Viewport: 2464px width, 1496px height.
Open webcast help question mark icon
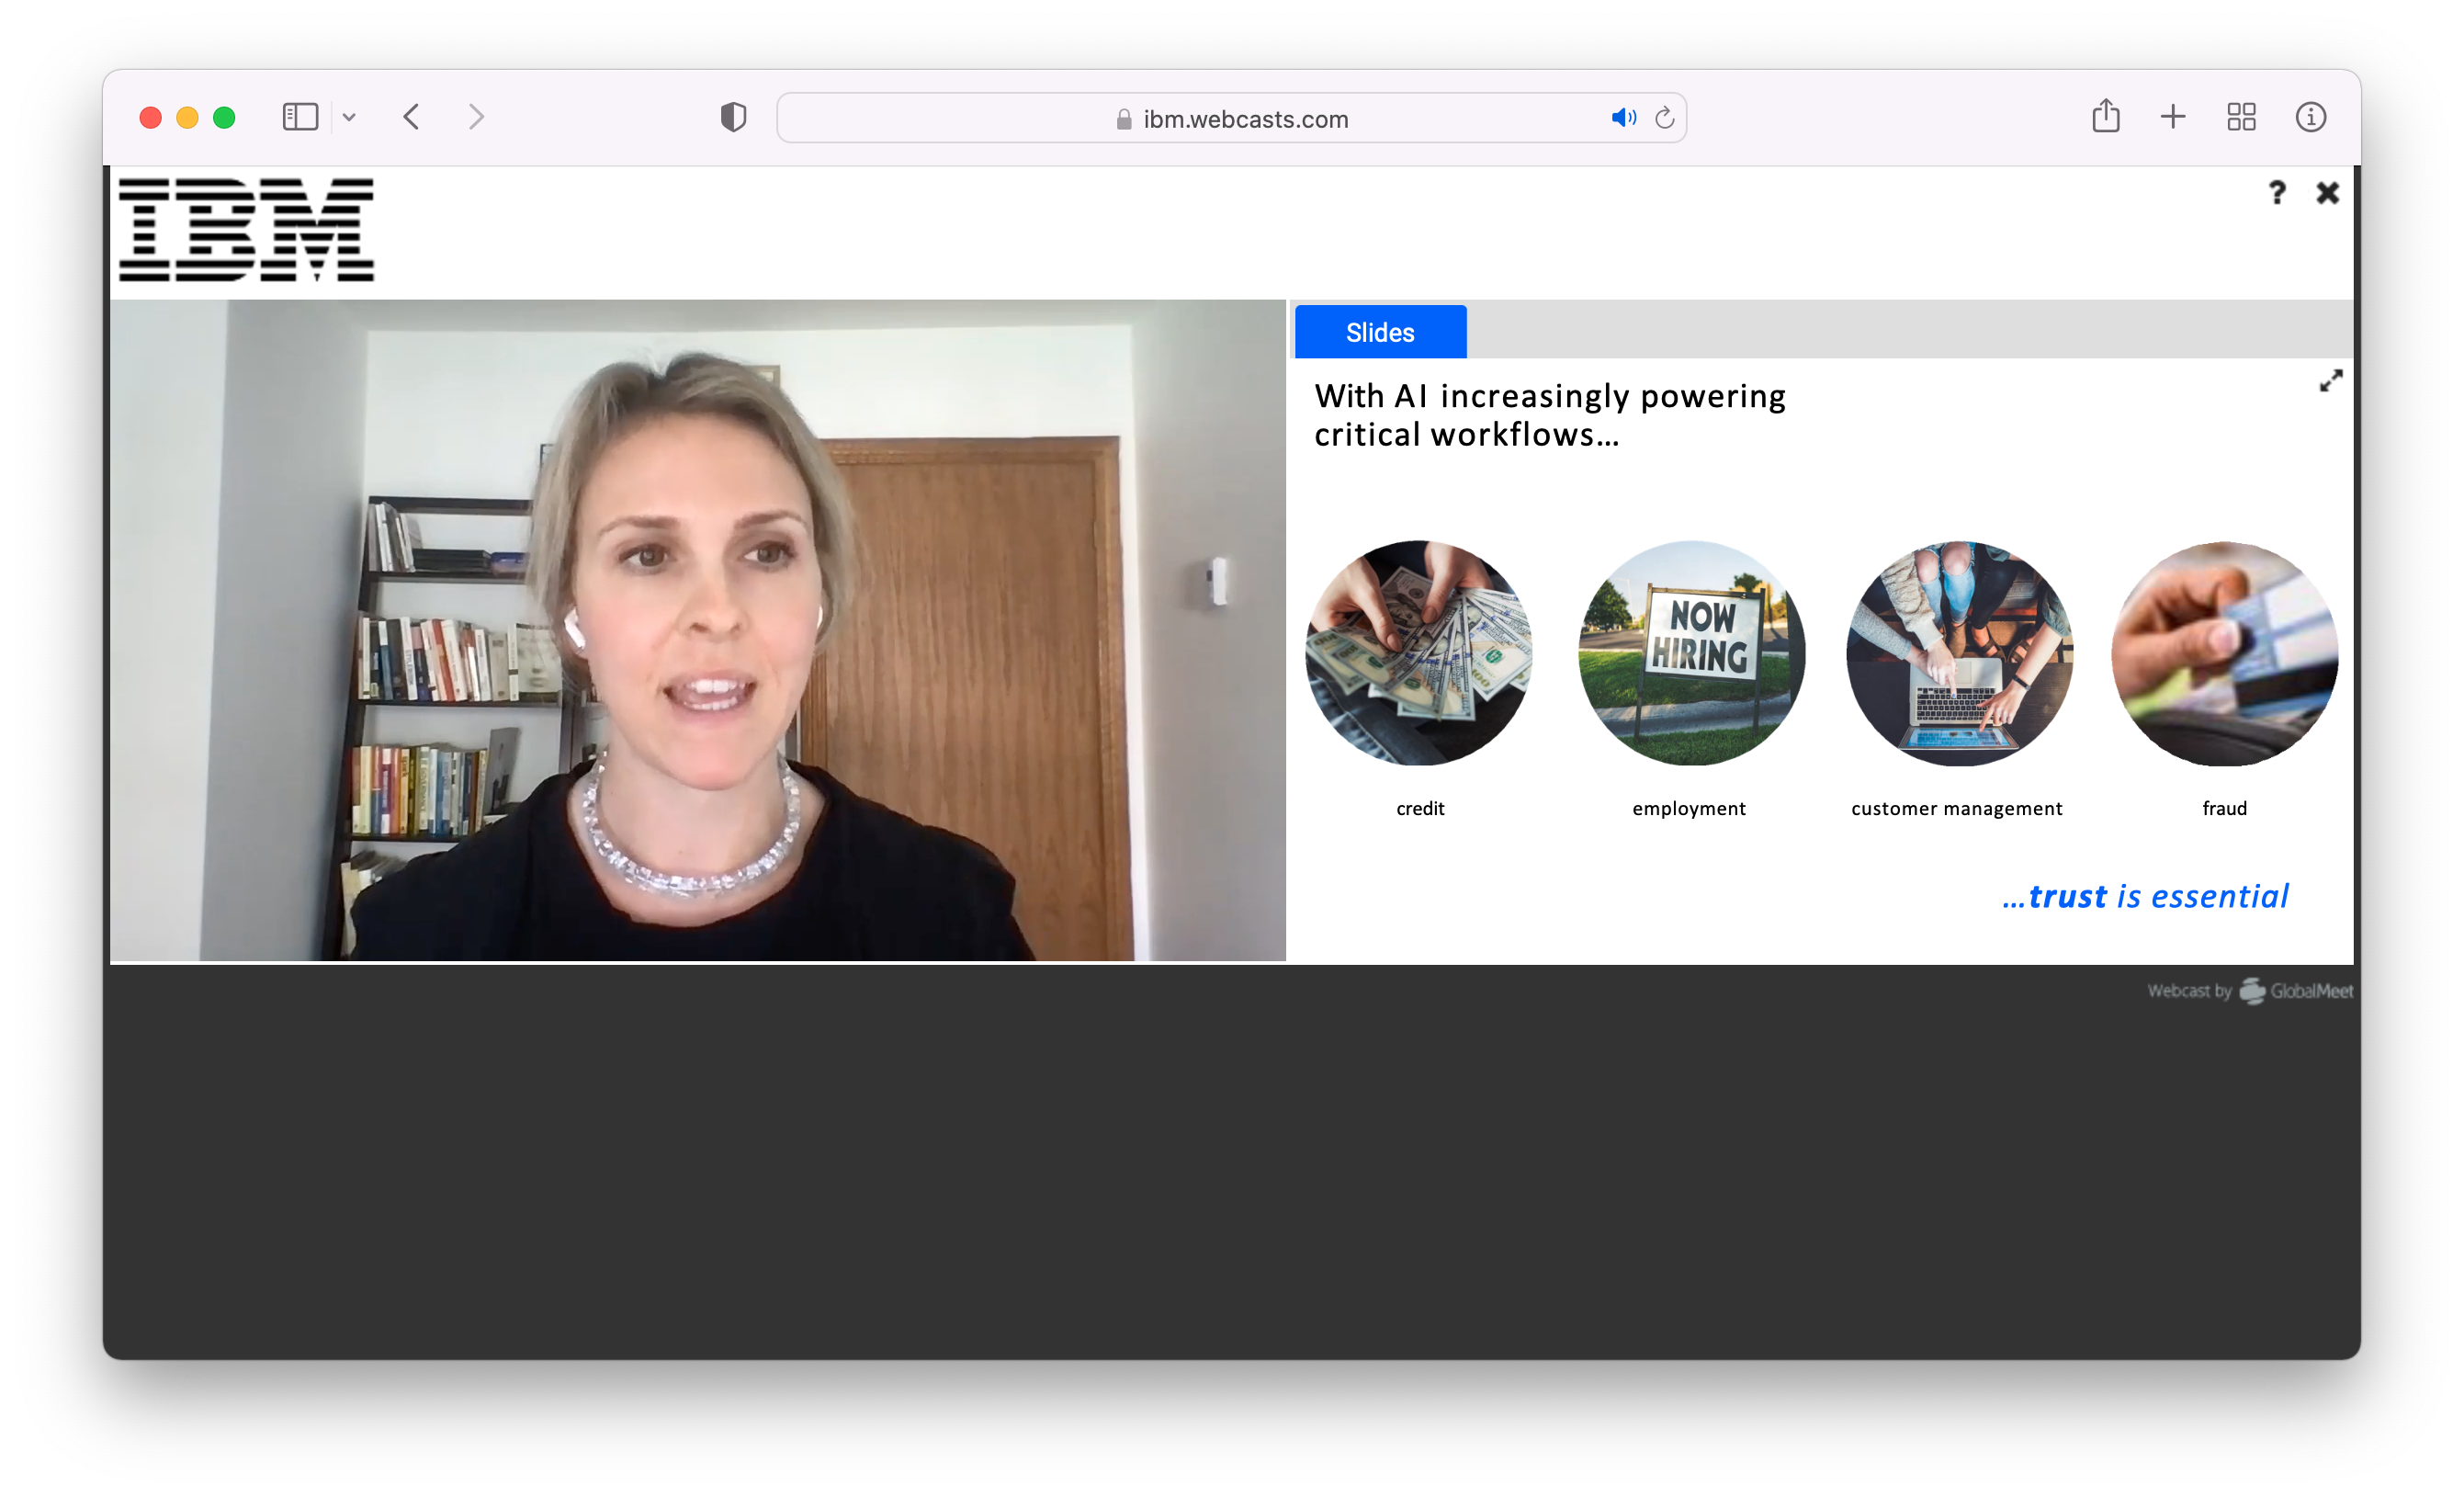[x=2277, y=192]
